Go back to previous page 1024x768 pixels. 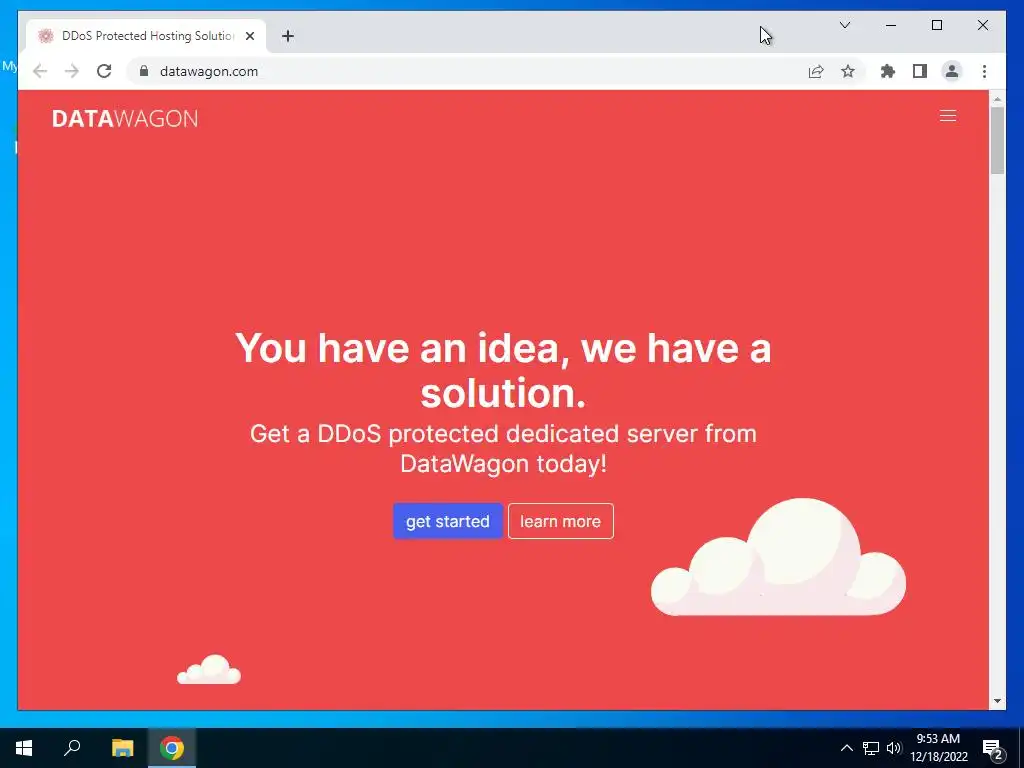tap(40, 71)
